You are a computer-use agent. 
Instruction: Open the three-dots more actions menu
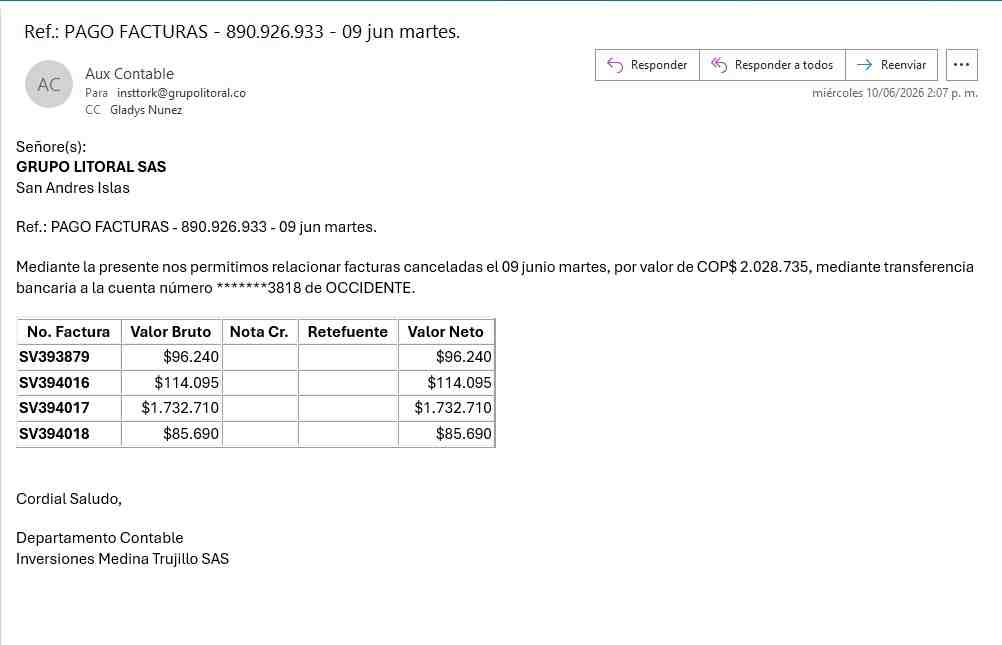(x=961, y=65)
